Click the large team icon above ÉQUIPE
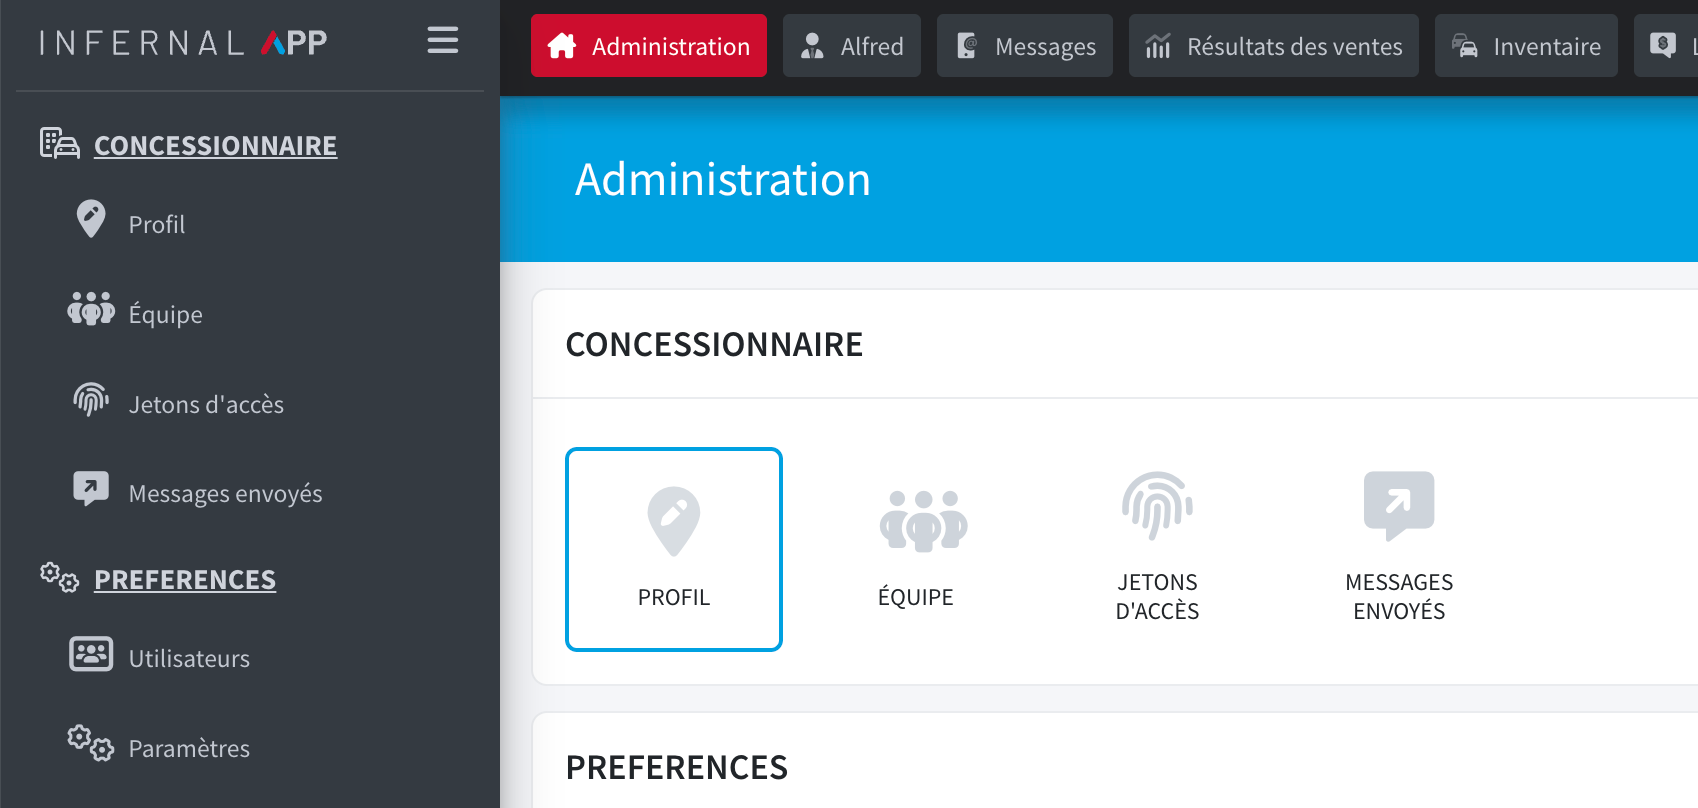1698x808 pixels. pos(924,521)
